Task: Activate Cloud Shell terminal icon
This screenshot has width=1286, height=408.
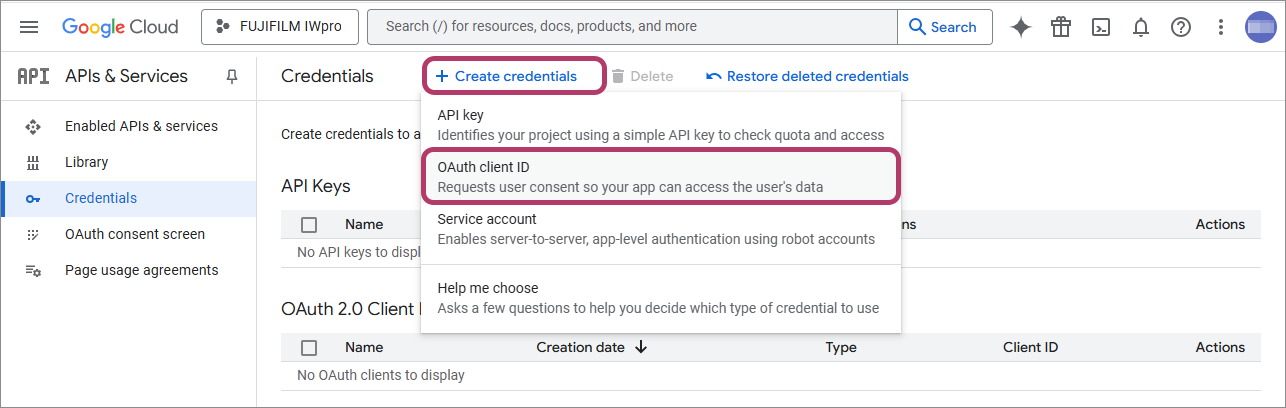Action: (1101, 27)
